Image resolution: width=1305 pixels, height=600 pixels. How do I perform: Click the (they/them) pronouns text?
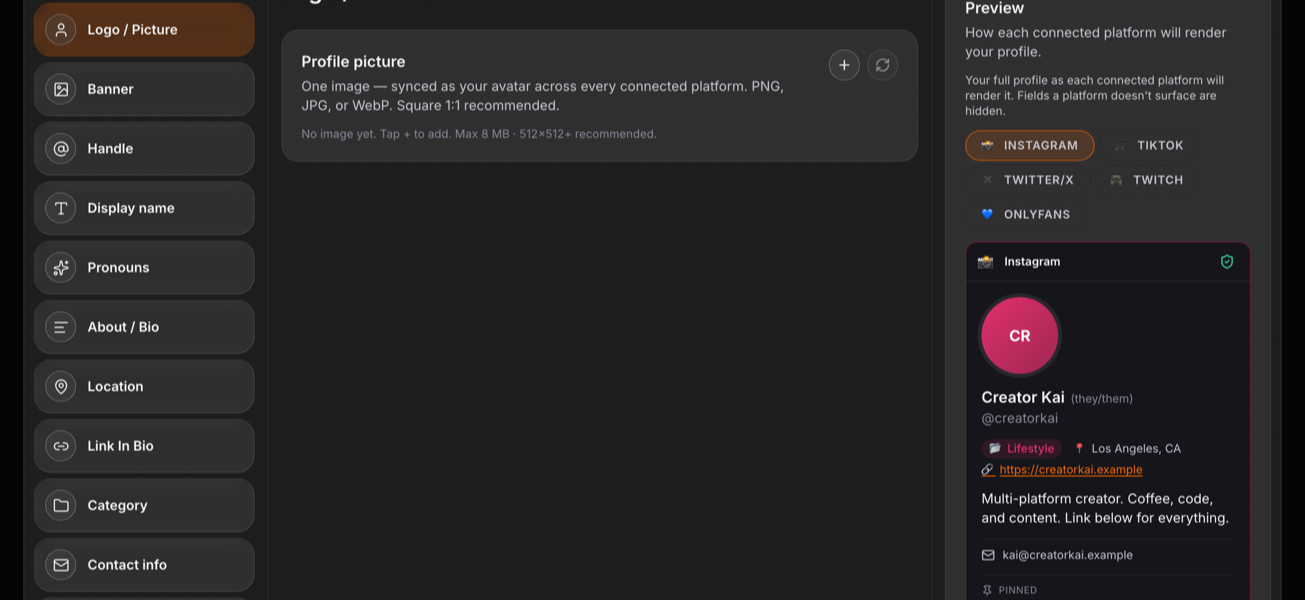tap(1102, 399)
